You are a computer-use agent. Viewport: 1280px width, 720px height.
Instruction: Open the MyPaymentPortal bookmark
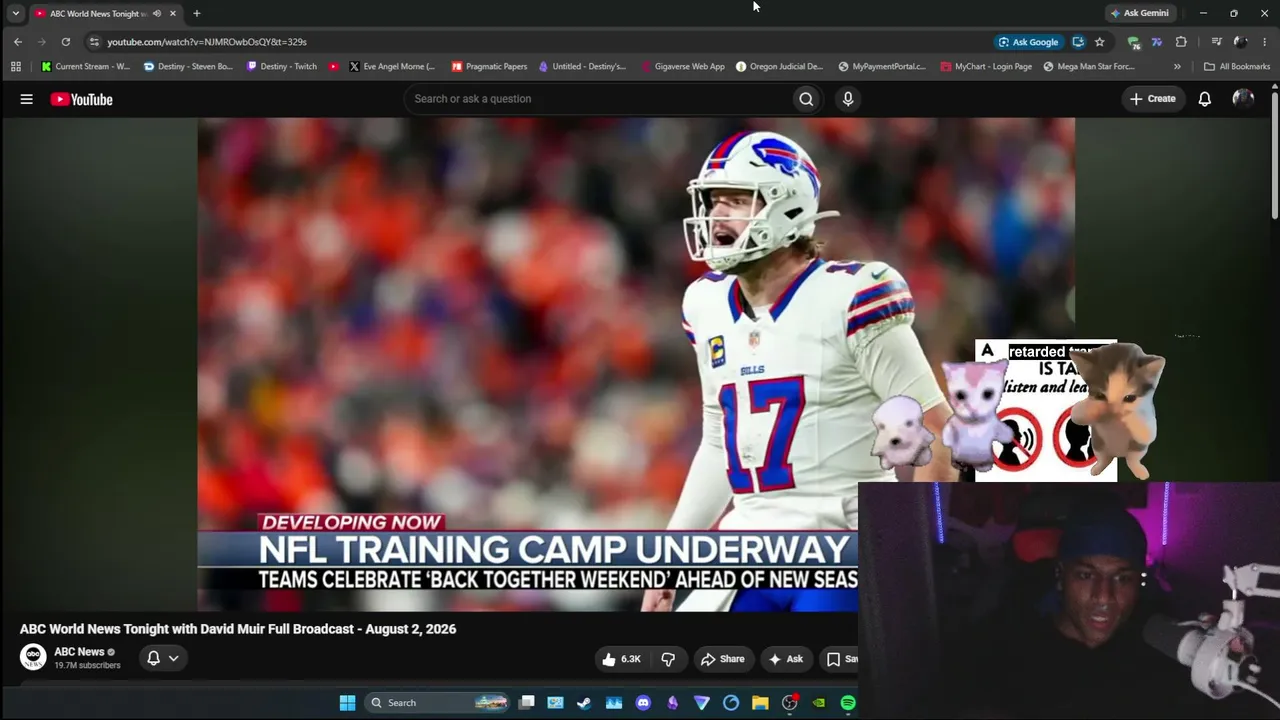click(882, 67)
